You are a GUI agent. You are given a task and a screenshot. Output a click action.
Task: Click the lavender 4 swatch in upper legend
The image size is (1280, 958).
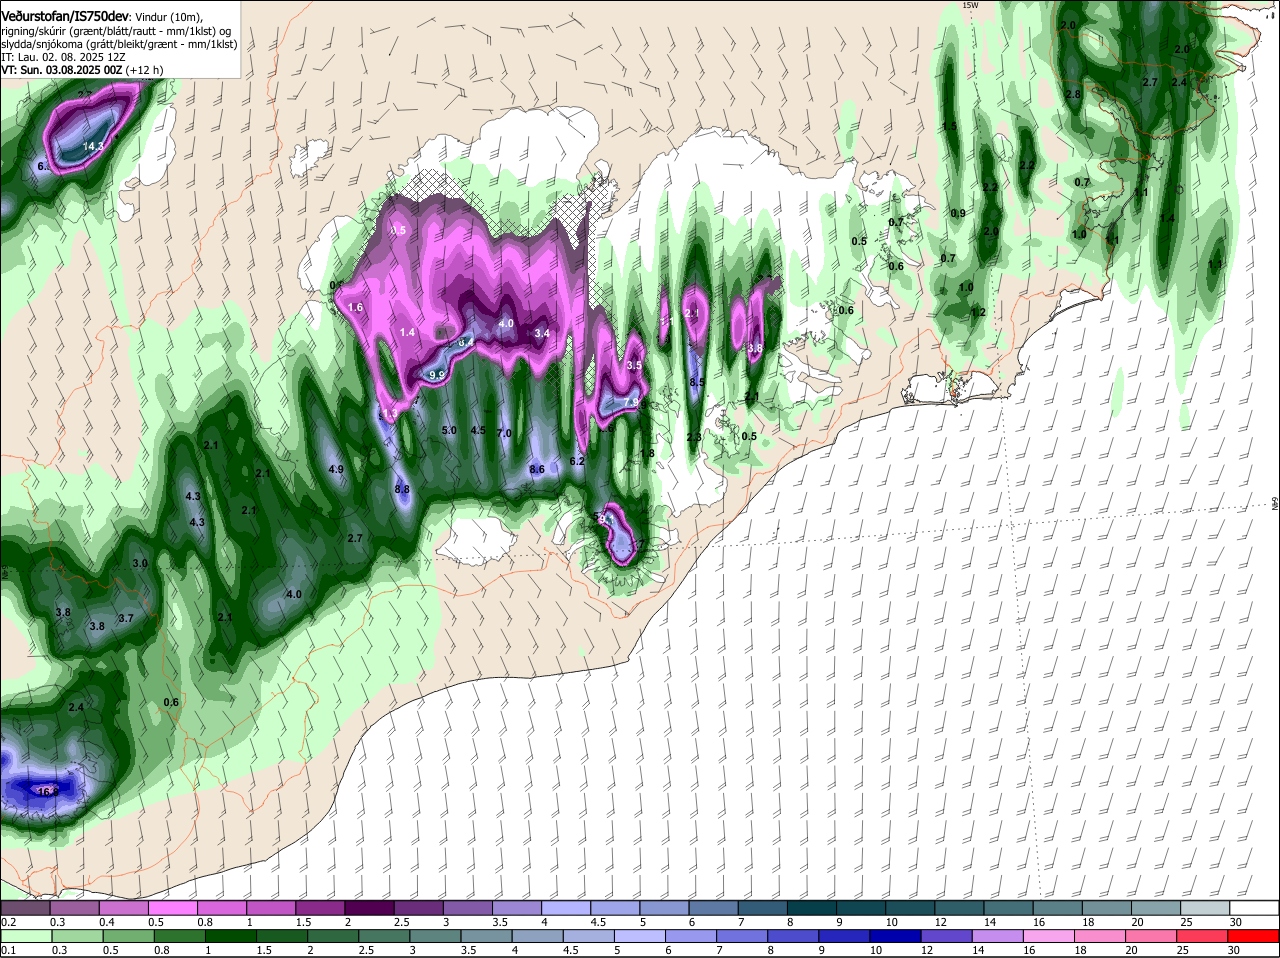[566, 908]
